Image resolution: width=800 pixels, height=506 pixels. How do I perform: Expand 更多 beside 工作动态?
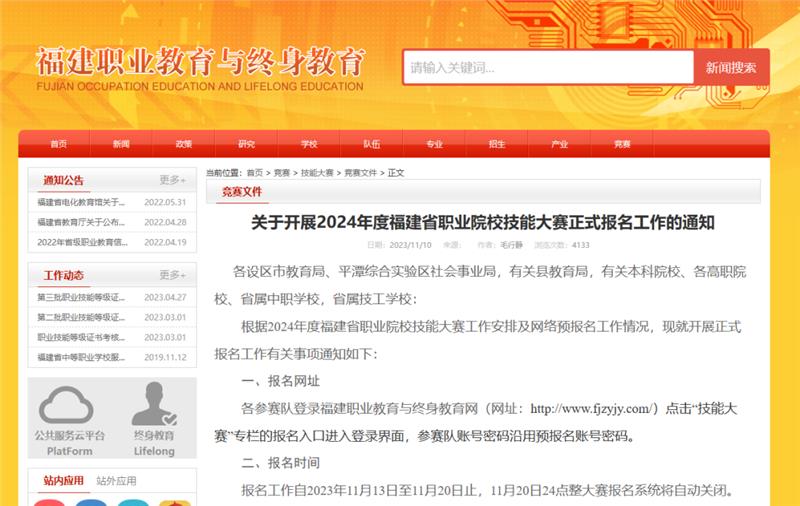pyautogui.click(x=172, y=275)
